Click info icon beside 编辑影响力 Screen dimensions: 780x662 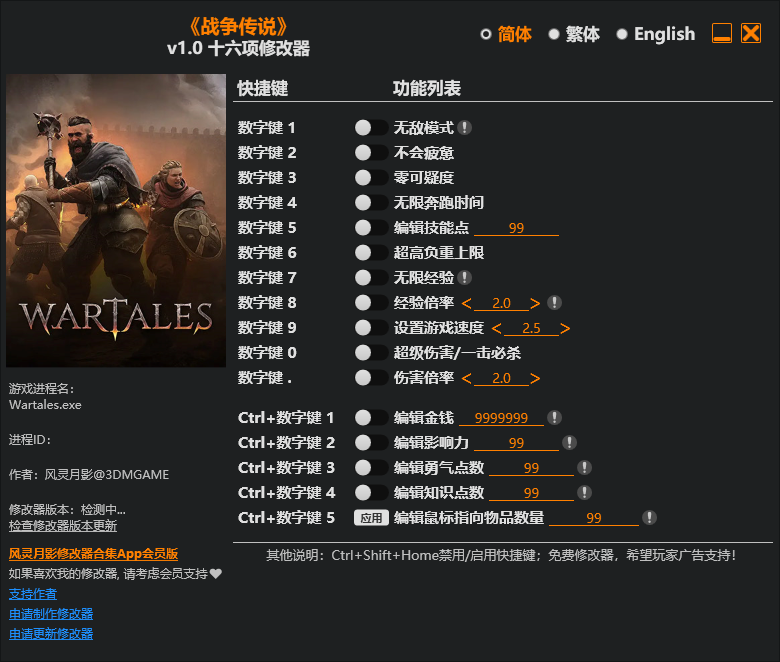tap(569, 442)
